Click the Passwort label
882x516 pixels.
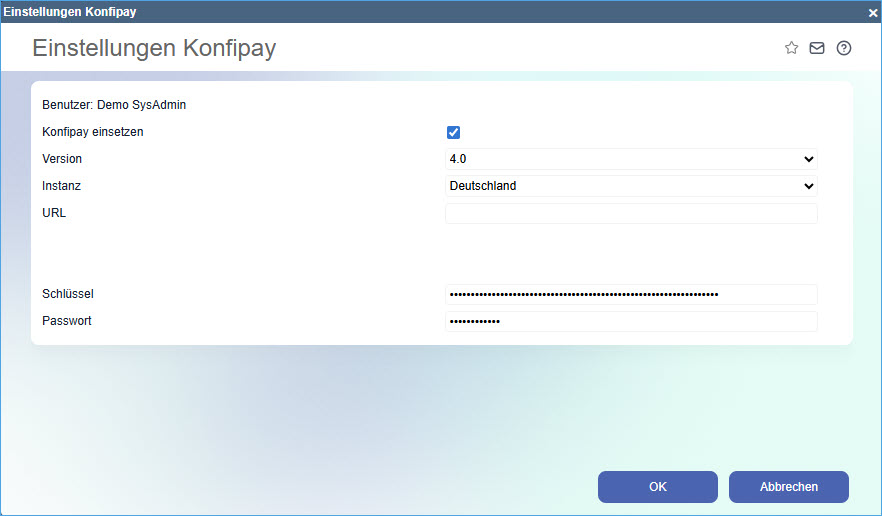click(x=67, y=321)
